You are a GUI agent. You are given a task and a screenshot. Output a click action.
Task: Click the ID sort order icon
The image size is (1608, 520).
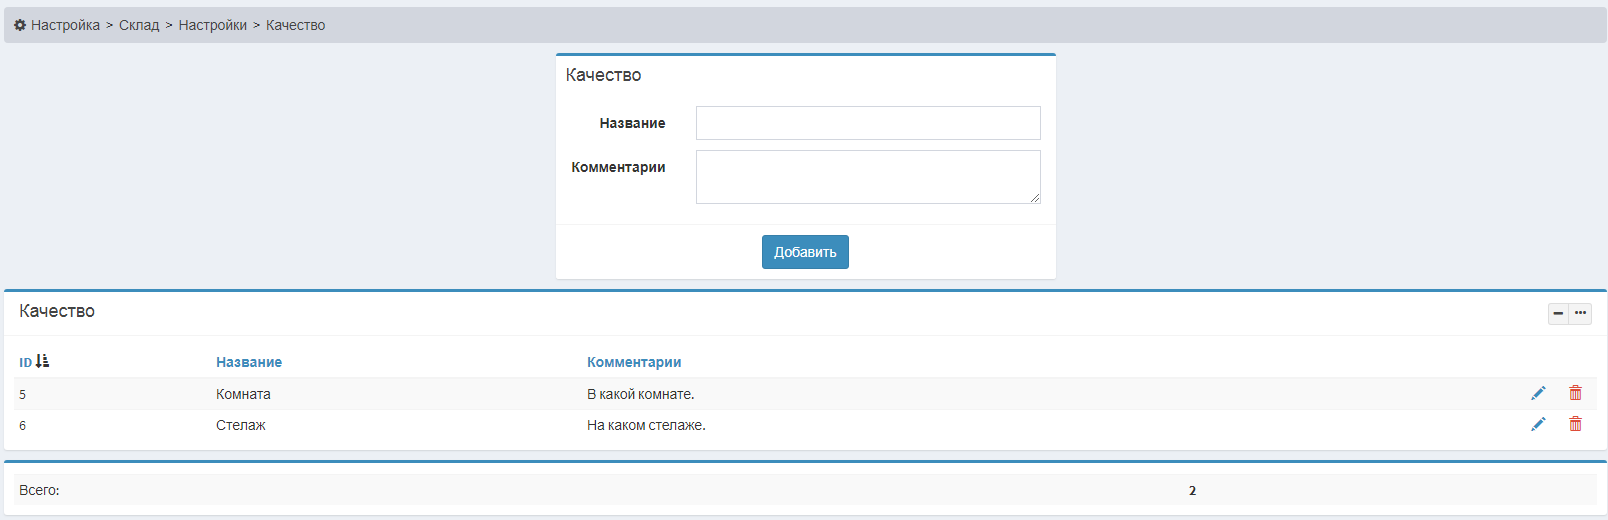(42, 361)
